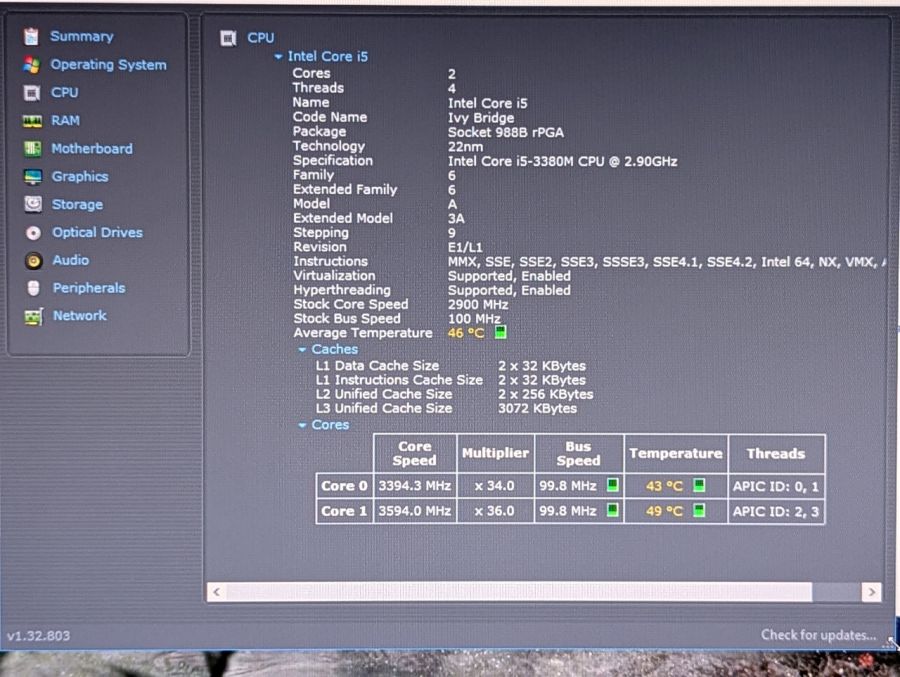Click the Audio speaker icon
This screenshot has width=900, height=677.
(33, 260)
